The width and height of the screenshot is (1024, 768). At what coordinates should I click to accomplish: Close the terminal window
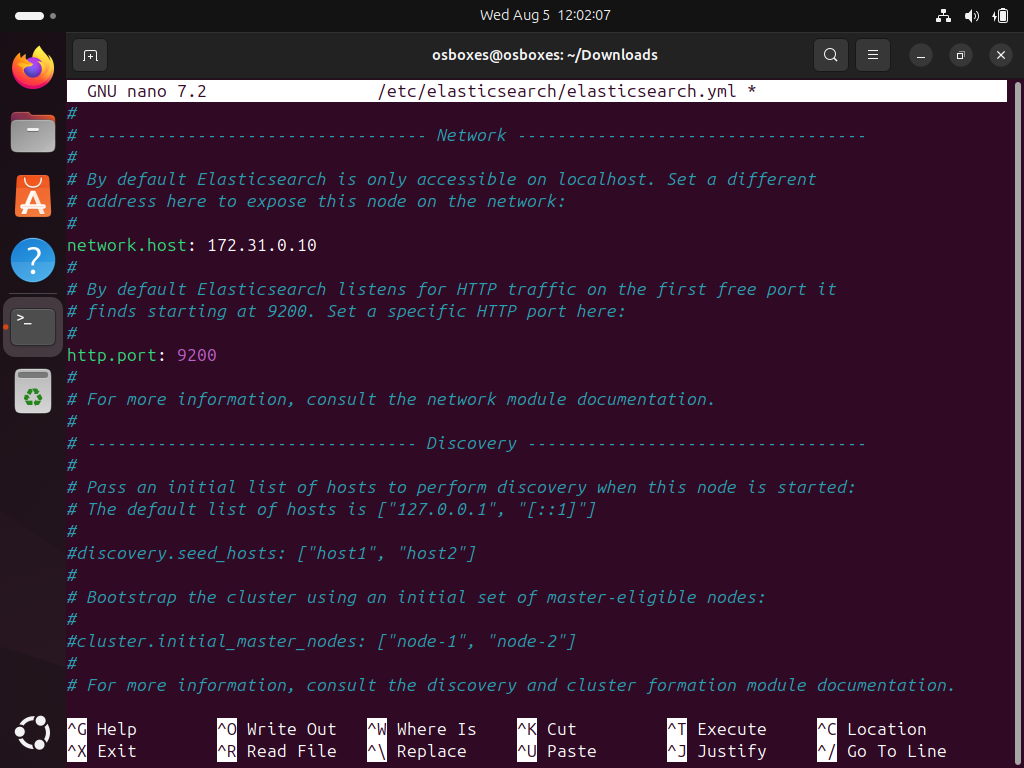point(1000,56)
